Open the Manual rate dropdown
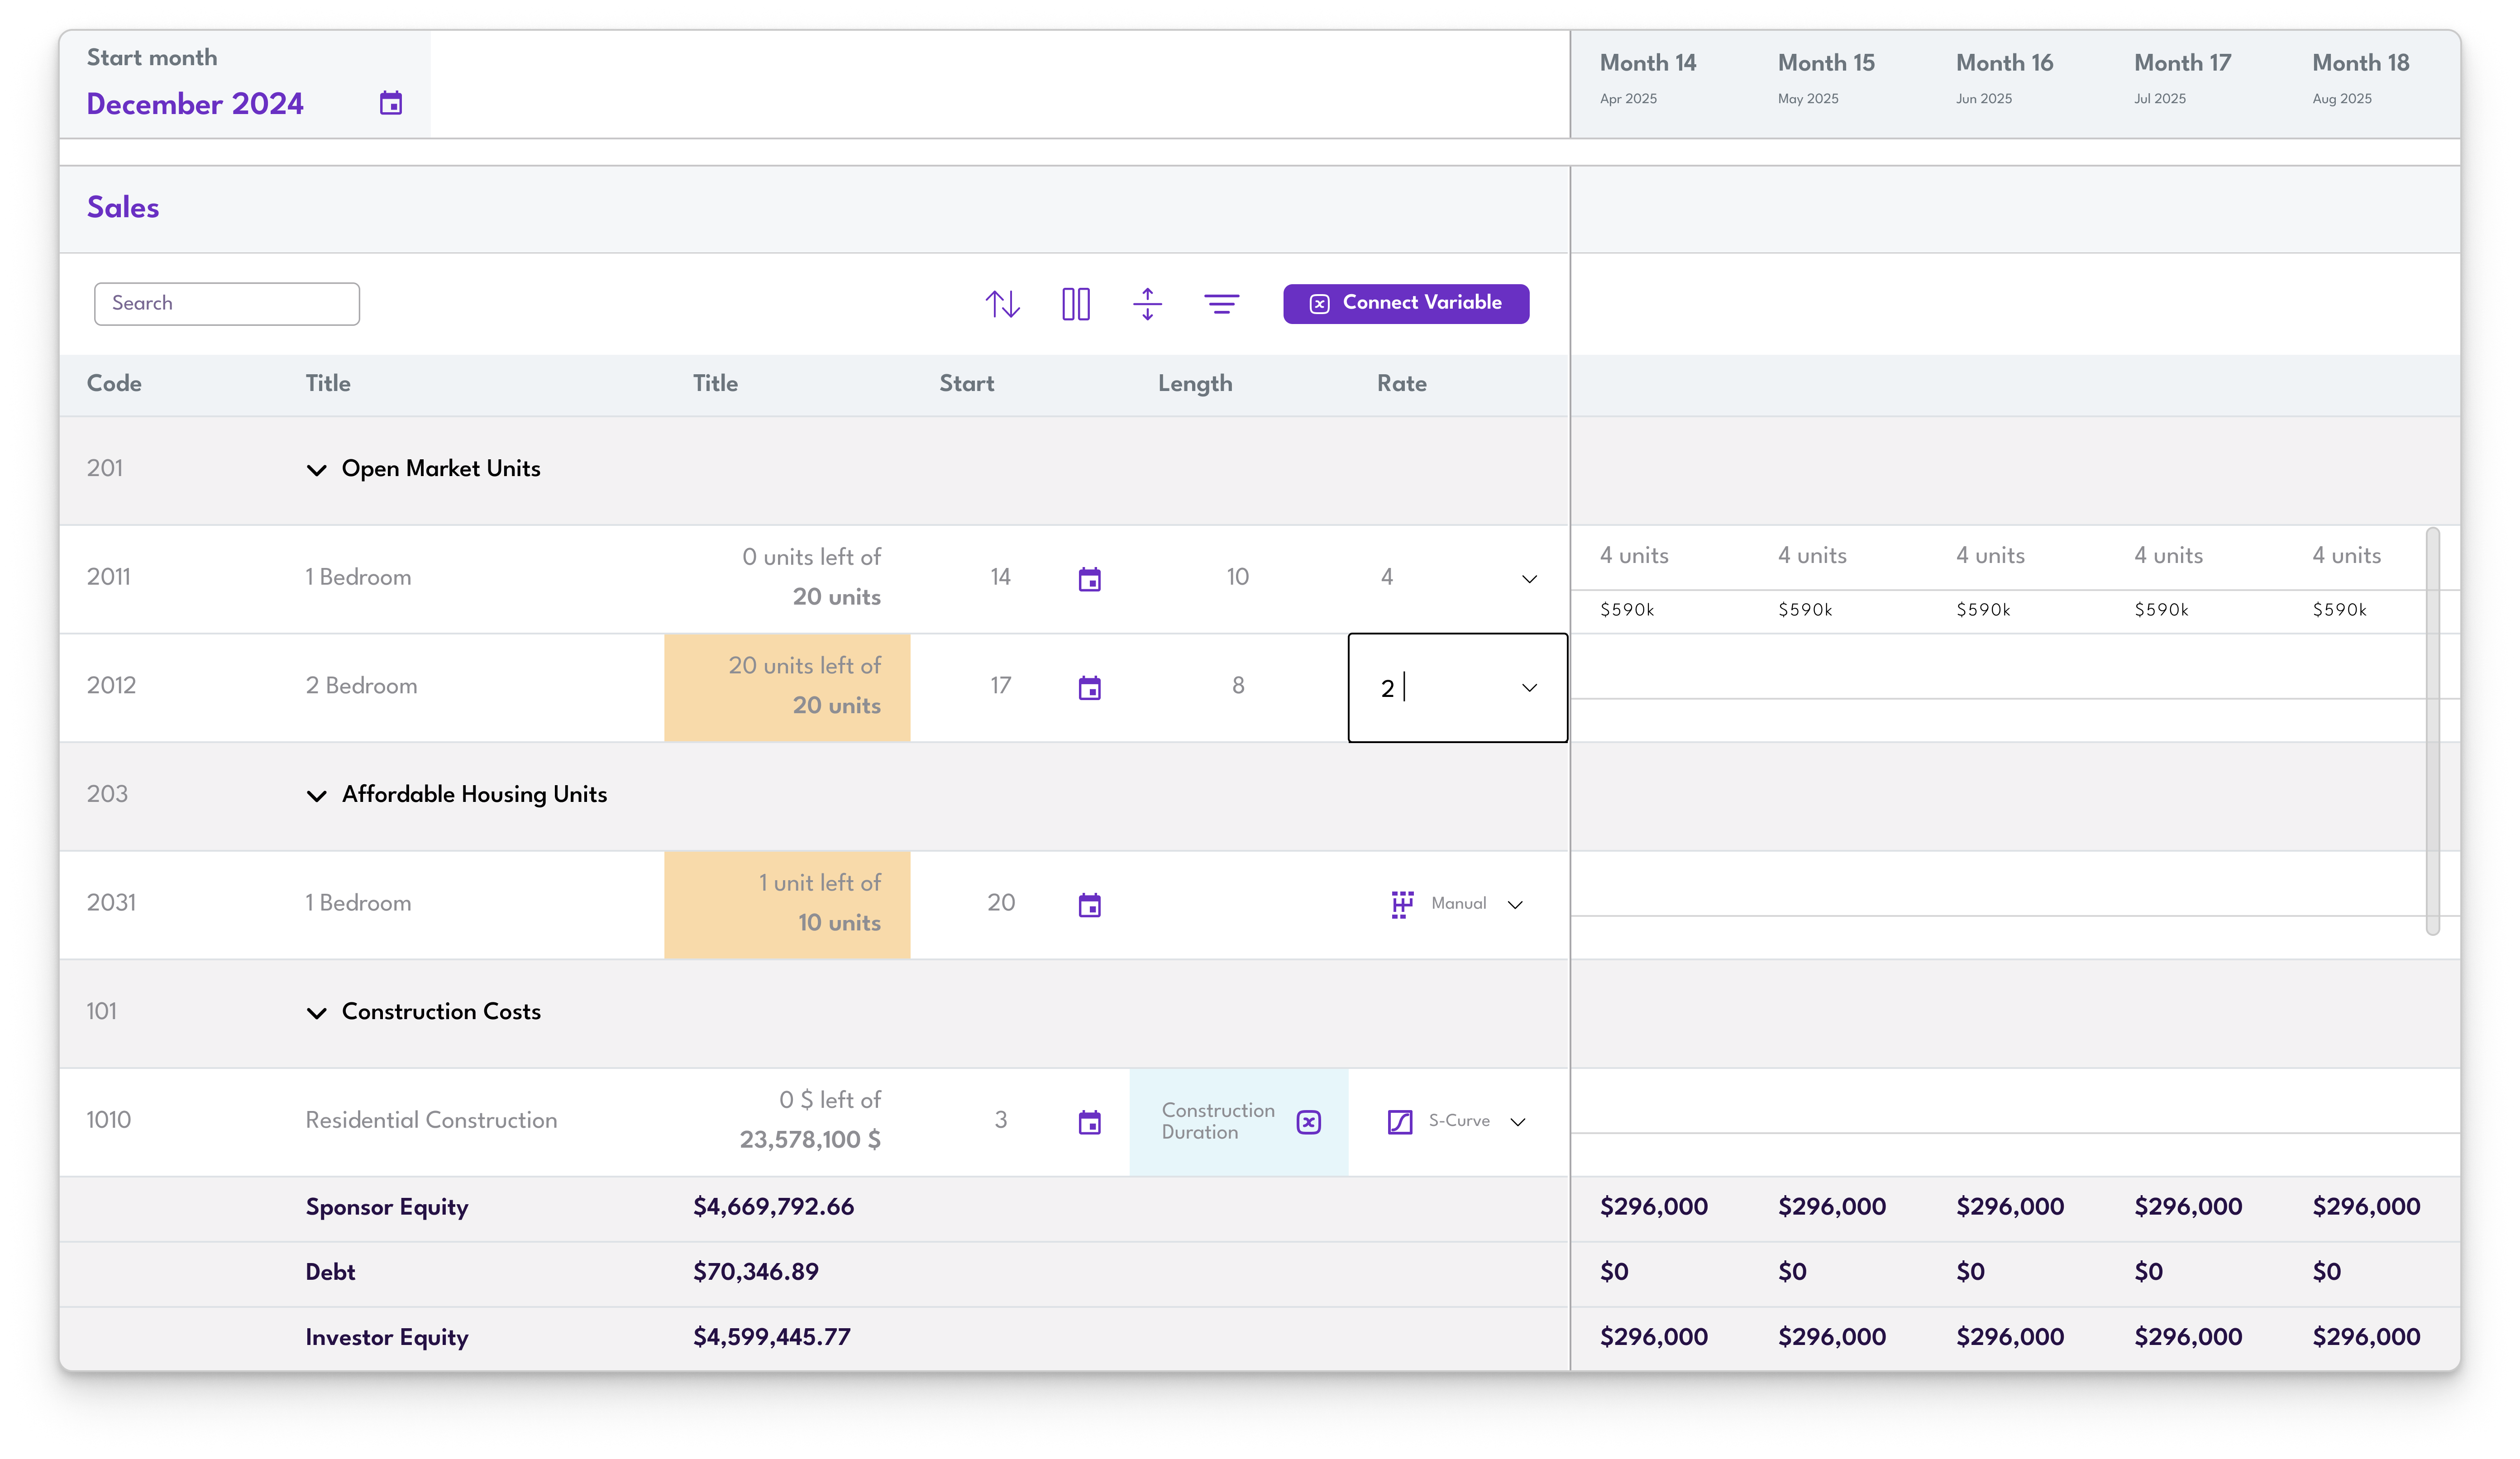 point(1515,905)
